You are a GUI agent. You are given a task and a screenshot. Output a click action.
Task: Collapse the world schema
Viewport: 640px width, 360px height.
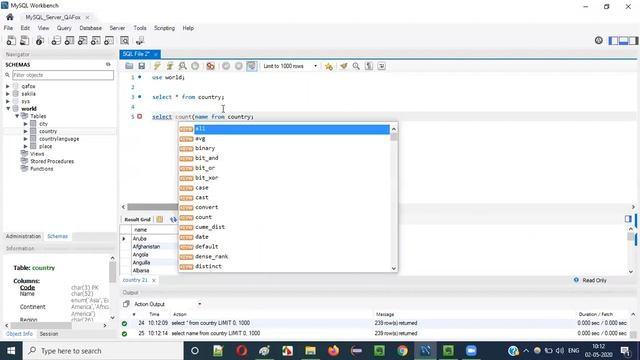pyautogui.click(x=8, y=109)
